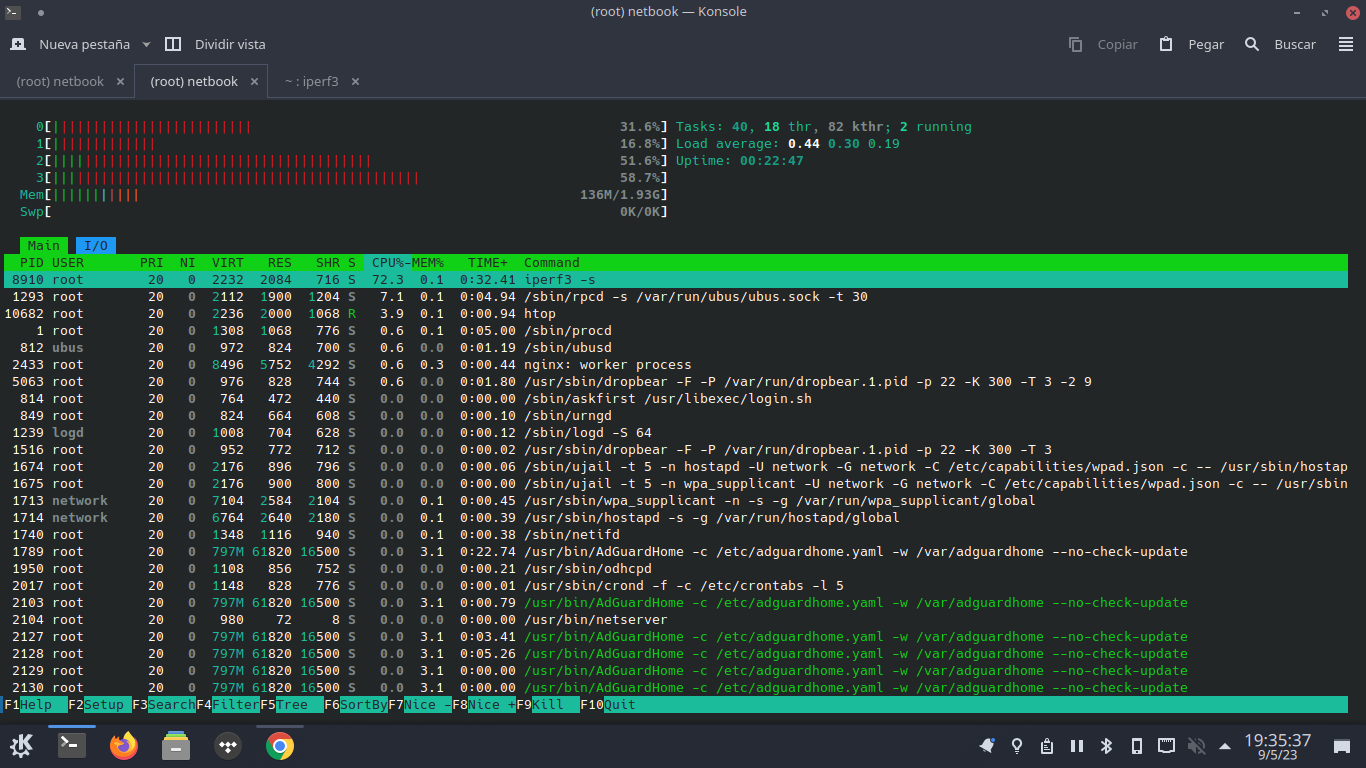Click F9 Kill in htop footer
The height and width of the screenshot is (768, 1366).
click(548, 704)
